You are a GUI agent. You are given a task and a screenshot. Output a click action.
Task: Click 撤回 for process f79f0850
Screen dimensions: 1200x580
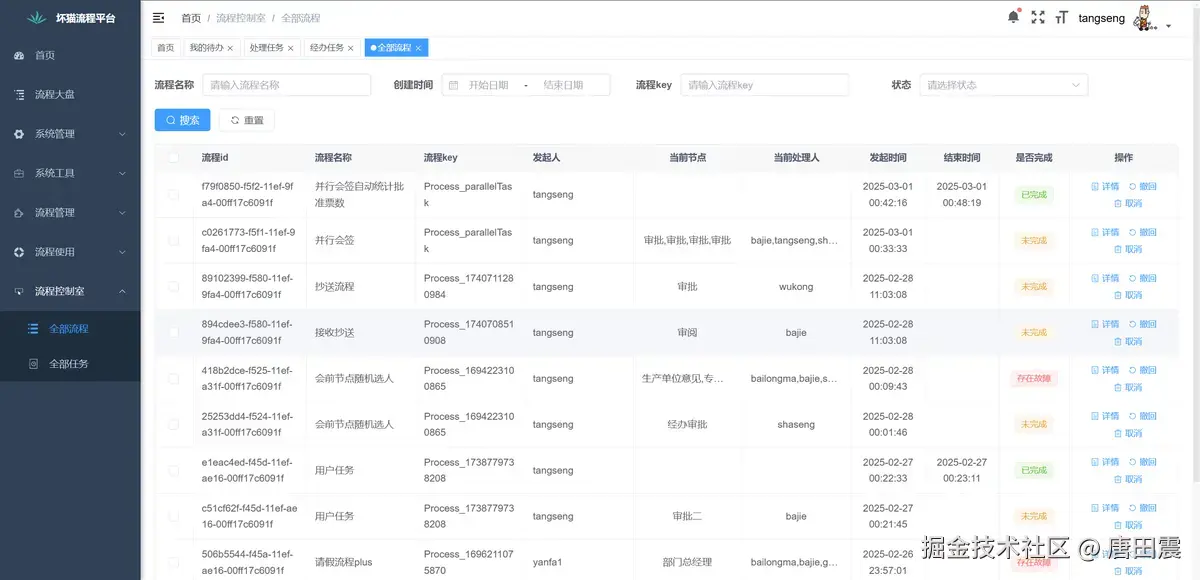(1143, 186)
